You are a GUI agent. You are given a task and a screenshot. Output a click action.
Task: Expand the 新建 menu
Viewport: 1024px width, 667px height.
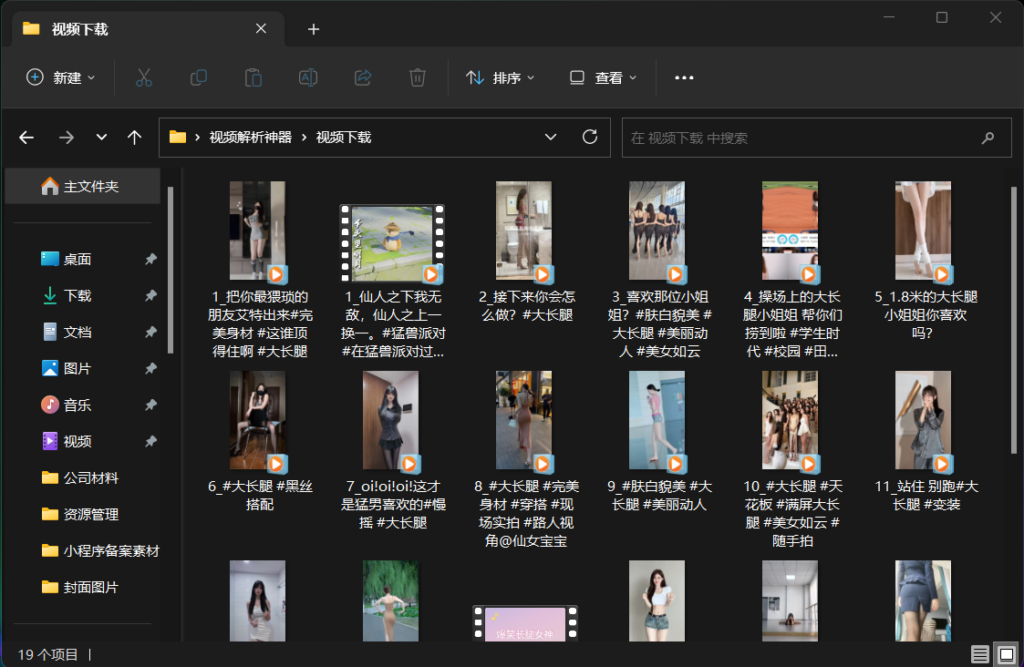(60, 77)
